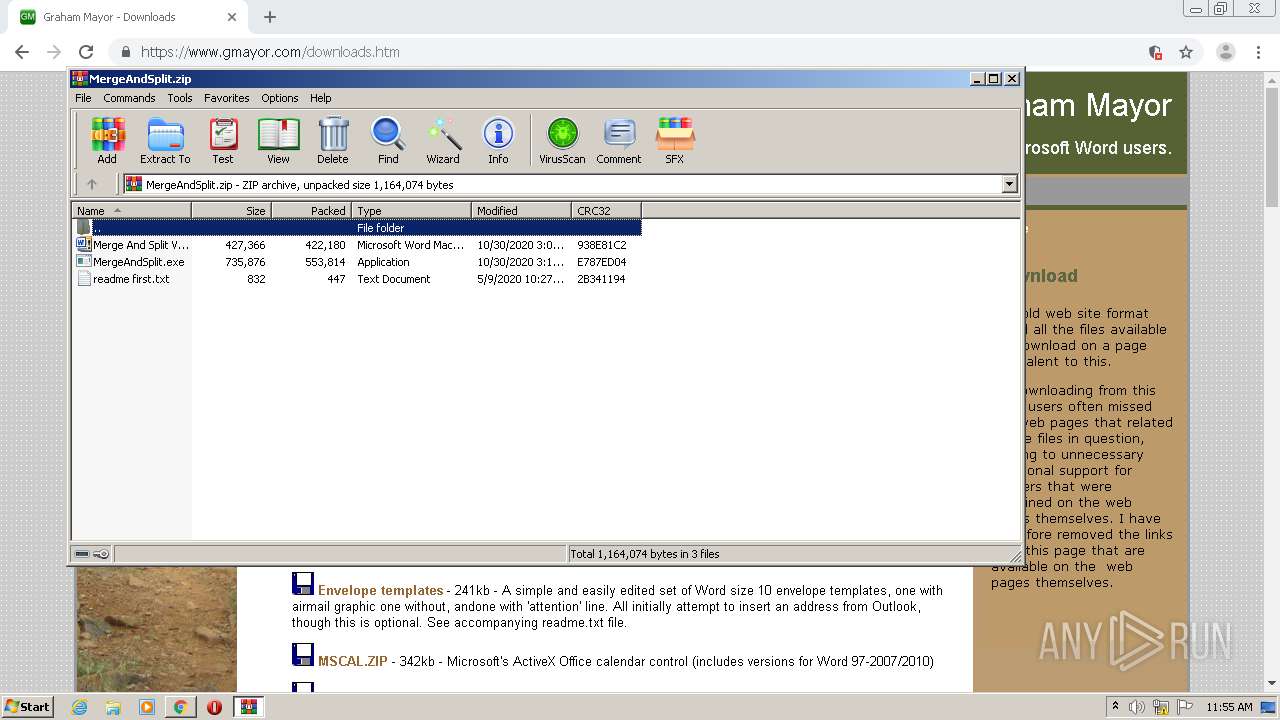
Task: Click the Opera taskbar icon
Action: coord(214,707)
